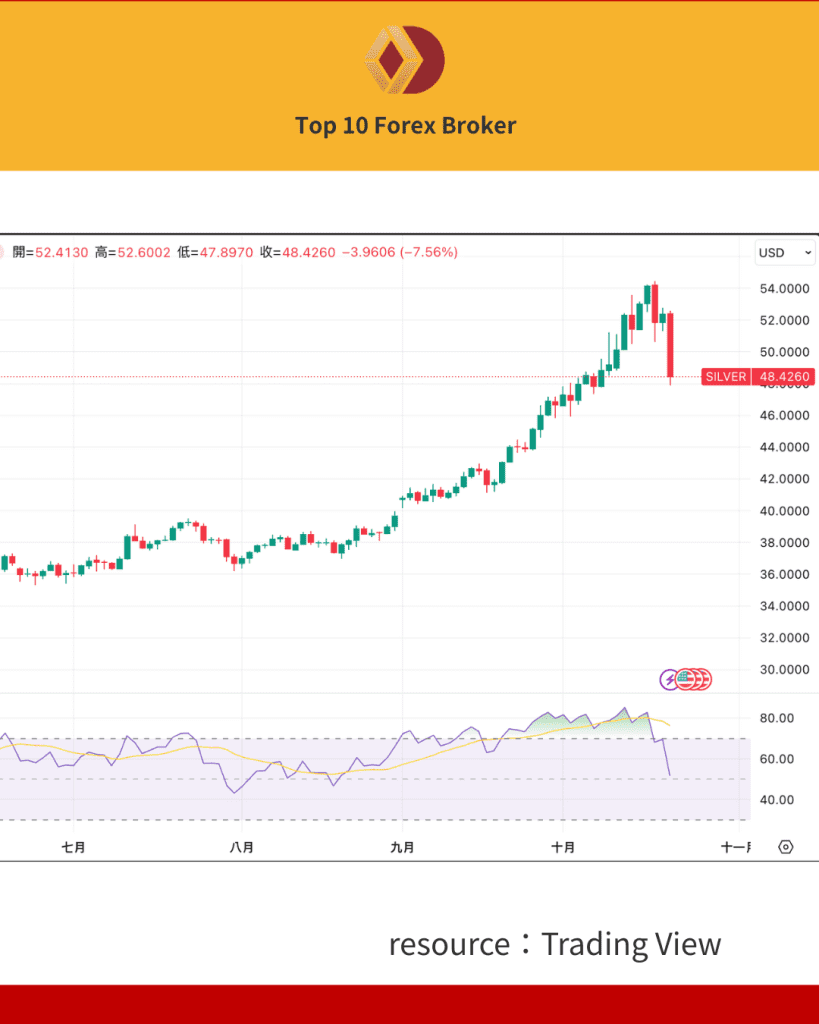Image resolution: width=819 pixels, height=1024 pixels.
Task: Click the opening price value 52.4130
Action: click(62, 253)
